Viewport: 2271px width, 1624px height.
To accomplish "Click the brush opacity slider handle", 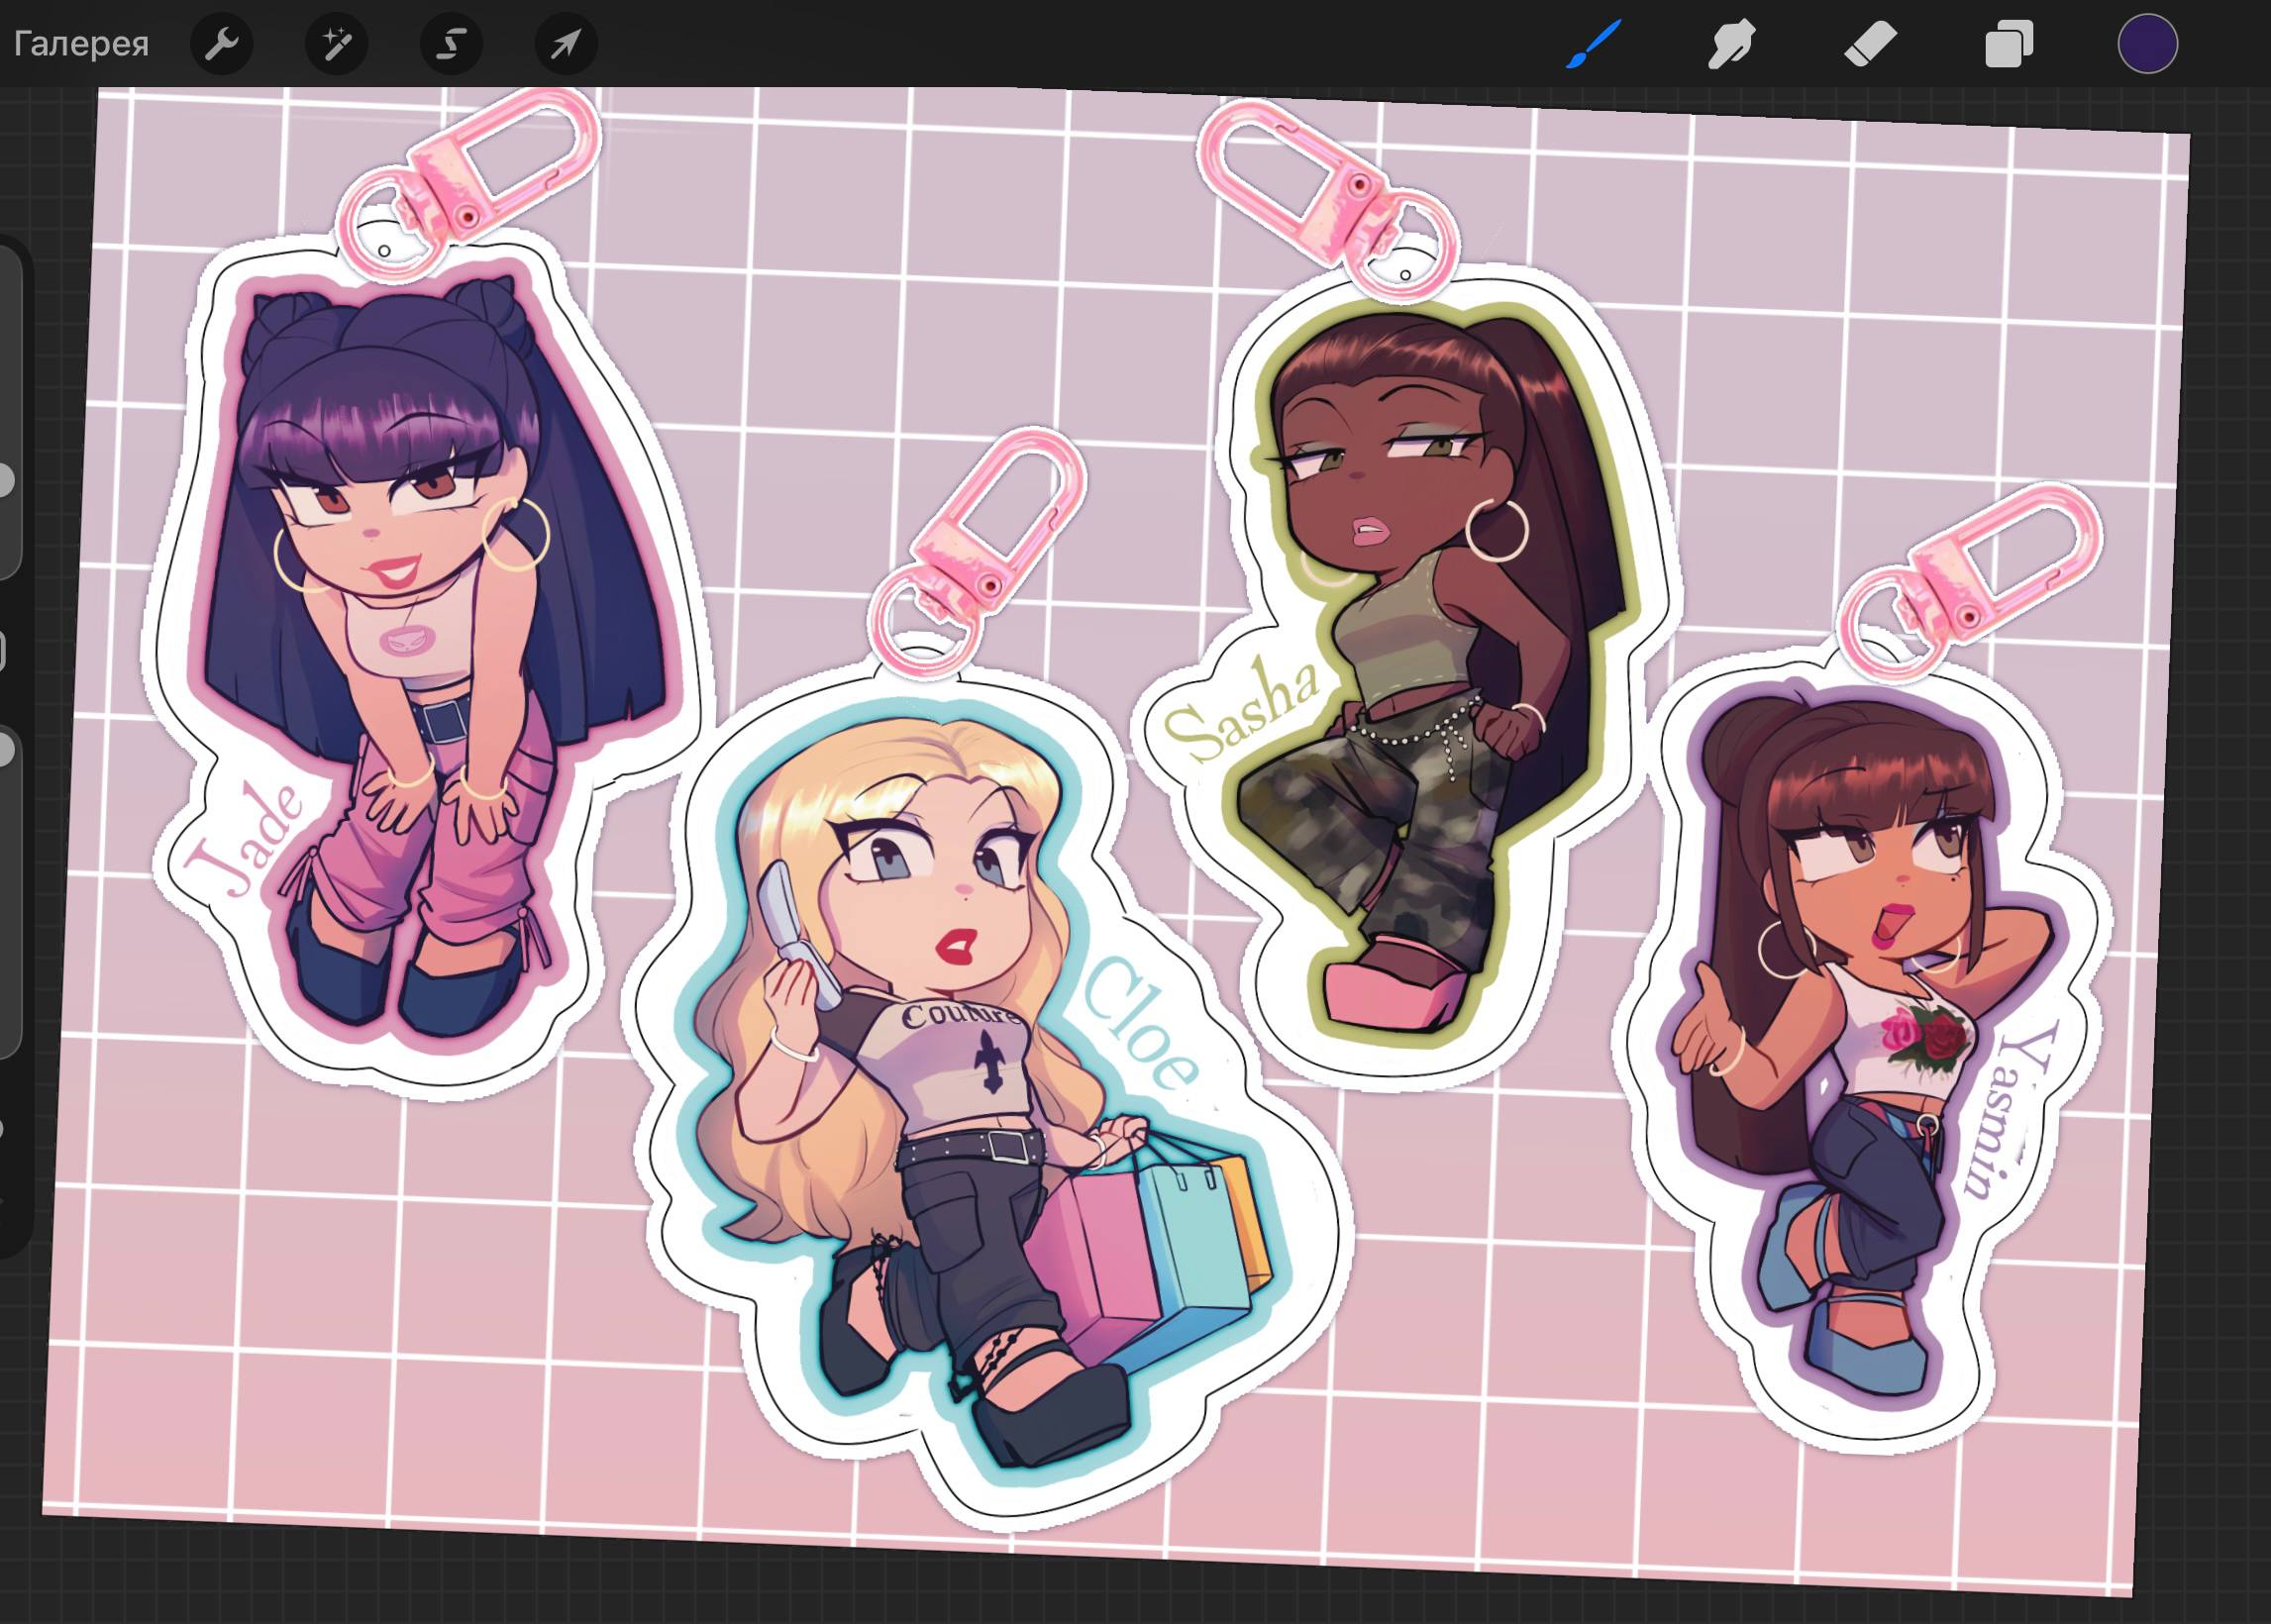I will pos(5,749).
